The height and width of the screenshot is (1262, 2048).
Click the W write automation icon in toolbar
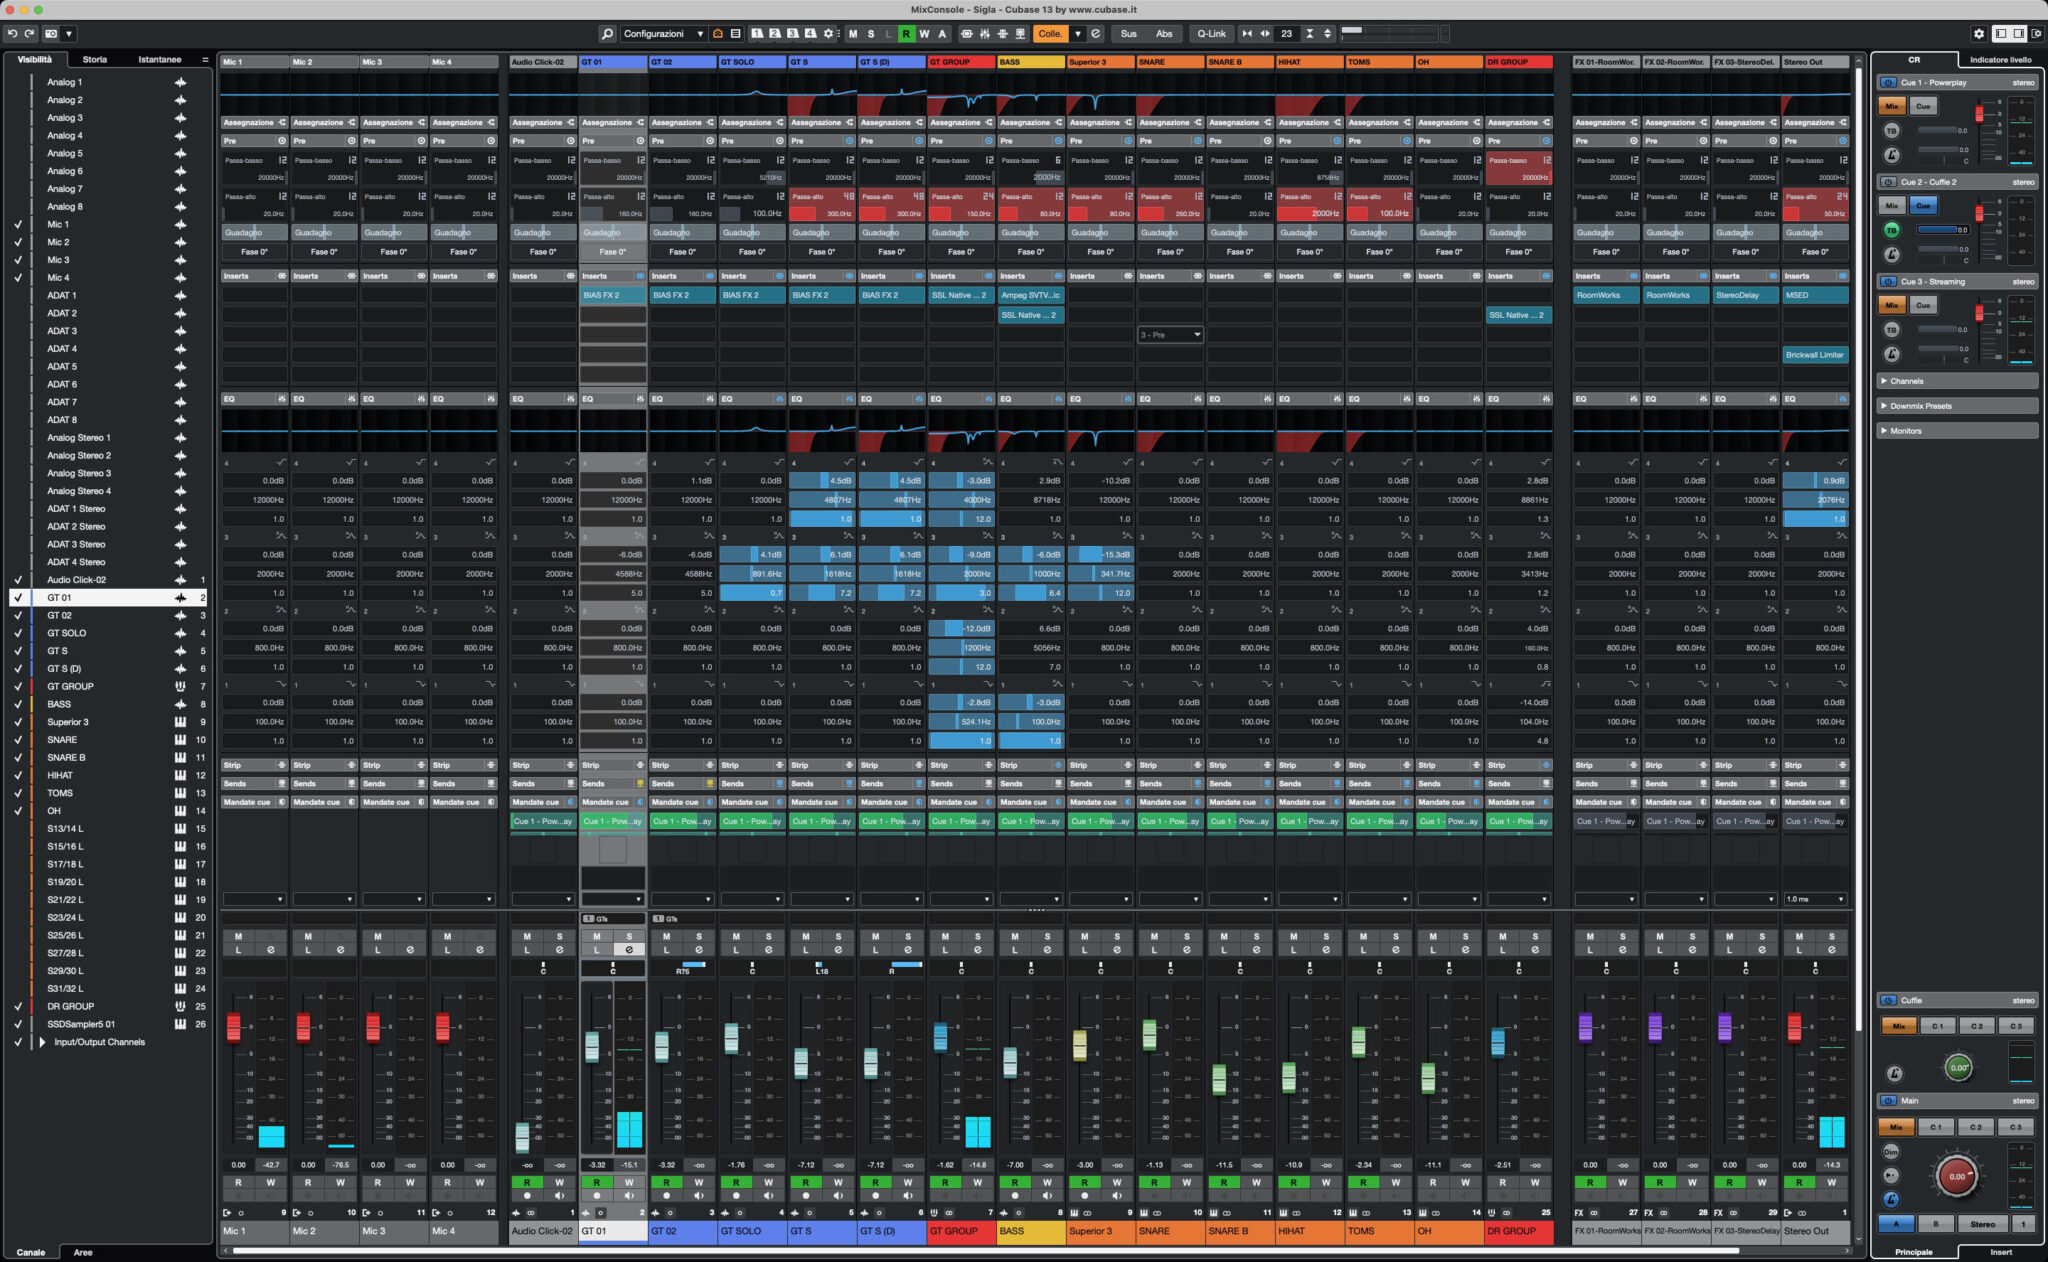pyautogui.click(x=925, y=33)
